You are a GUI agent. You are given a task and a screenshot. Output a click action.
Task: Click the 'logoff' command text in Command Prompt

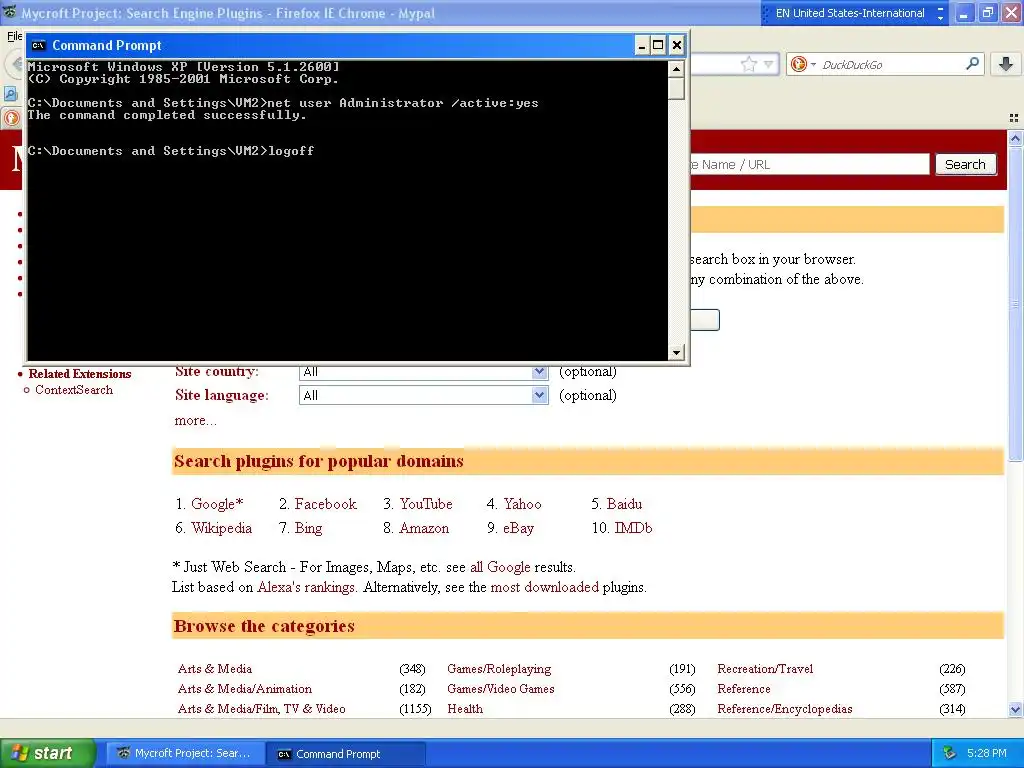[291, 151]
